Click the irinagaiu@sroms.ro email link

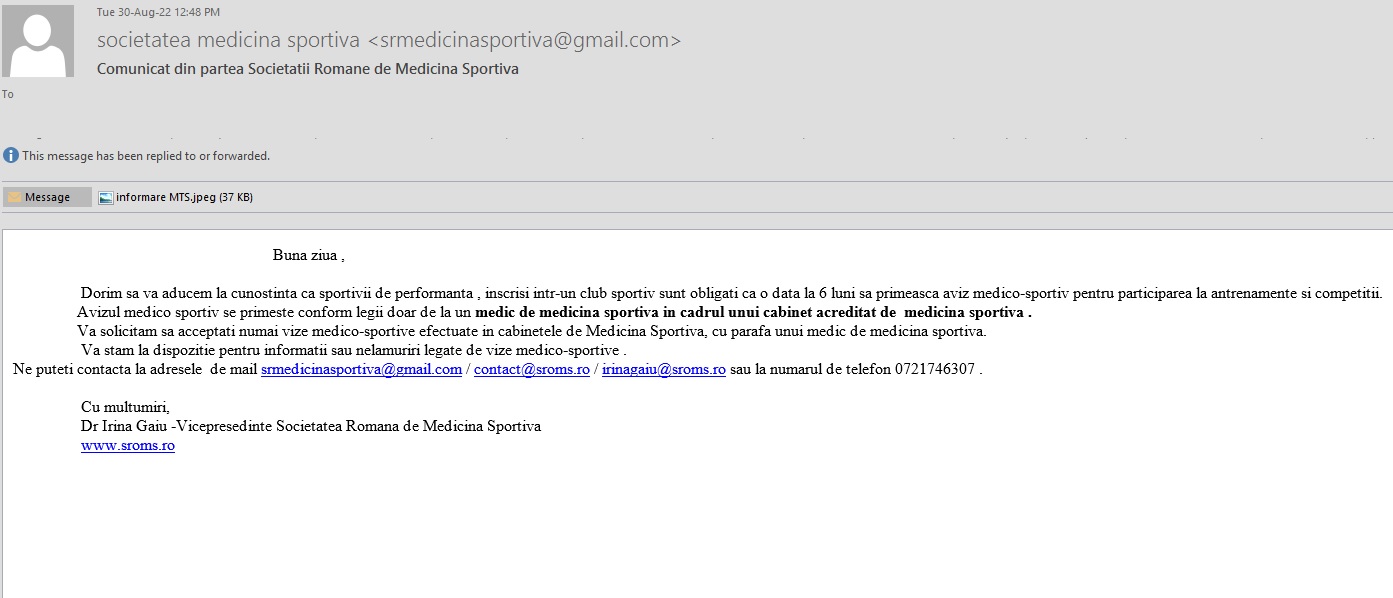(x=663, y=369)
